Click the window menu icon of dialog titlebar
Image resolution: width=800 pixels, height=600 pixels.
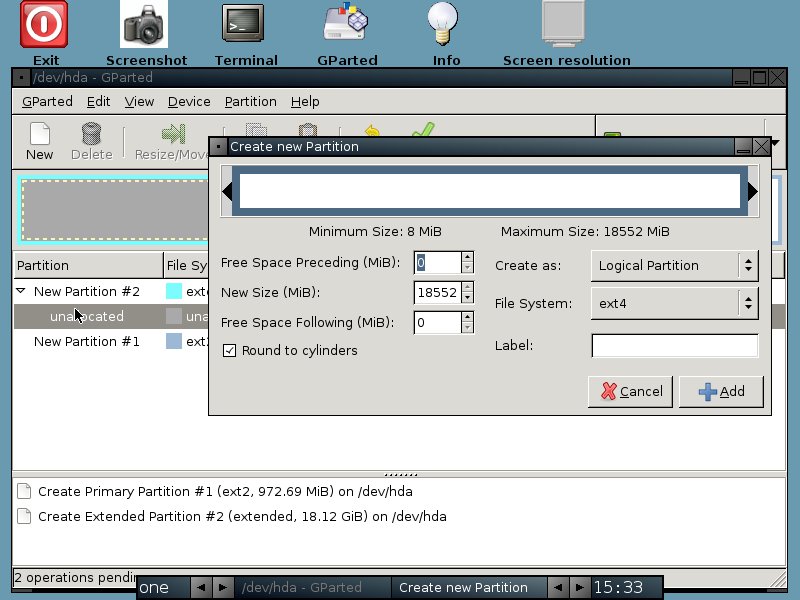[218, 147]
